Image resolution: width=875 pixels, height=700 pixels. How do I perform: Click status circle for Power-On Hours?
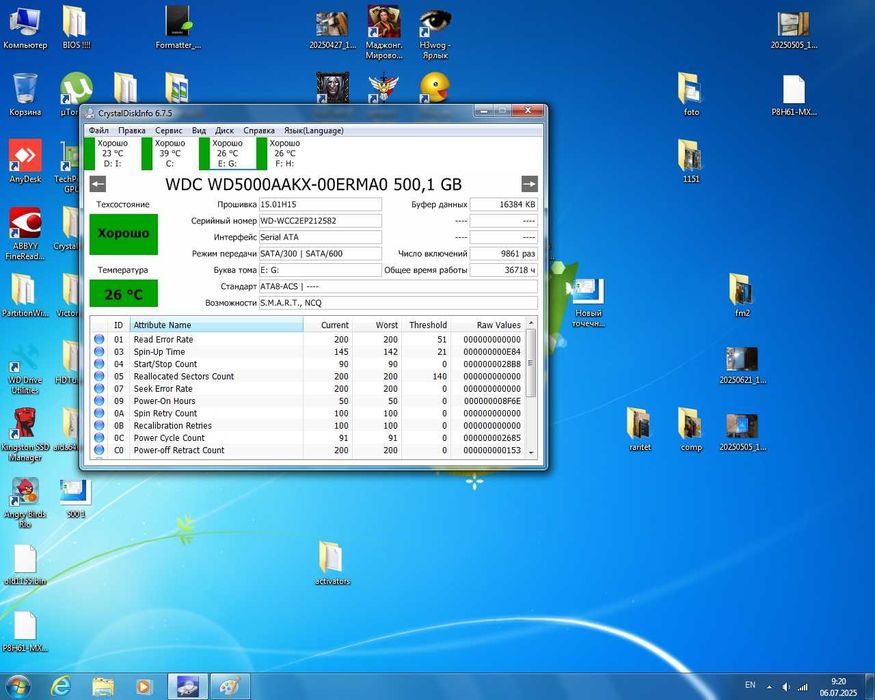pos(99,400)
